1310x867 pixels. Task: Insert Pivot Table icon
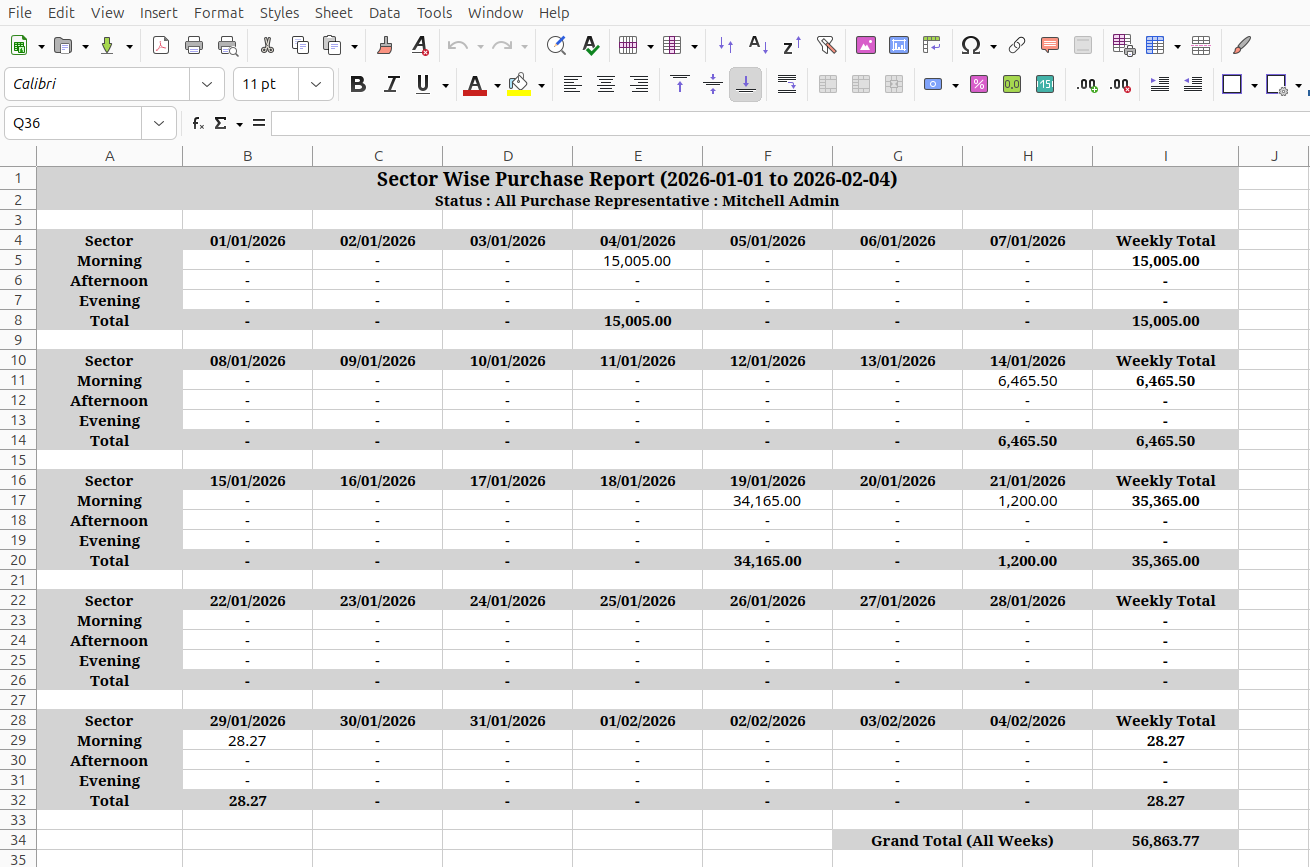click(932, 45)
